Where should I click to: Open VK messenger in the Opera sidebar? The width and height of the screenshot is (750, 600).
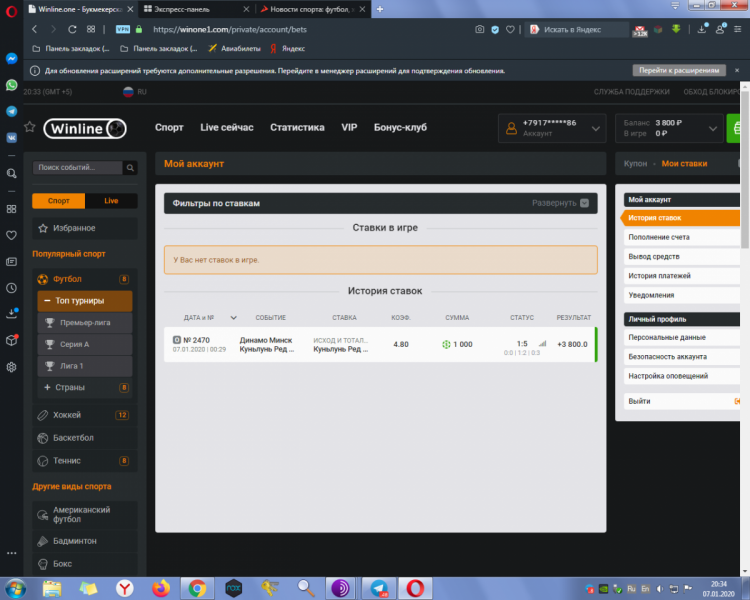coord(11,138)
